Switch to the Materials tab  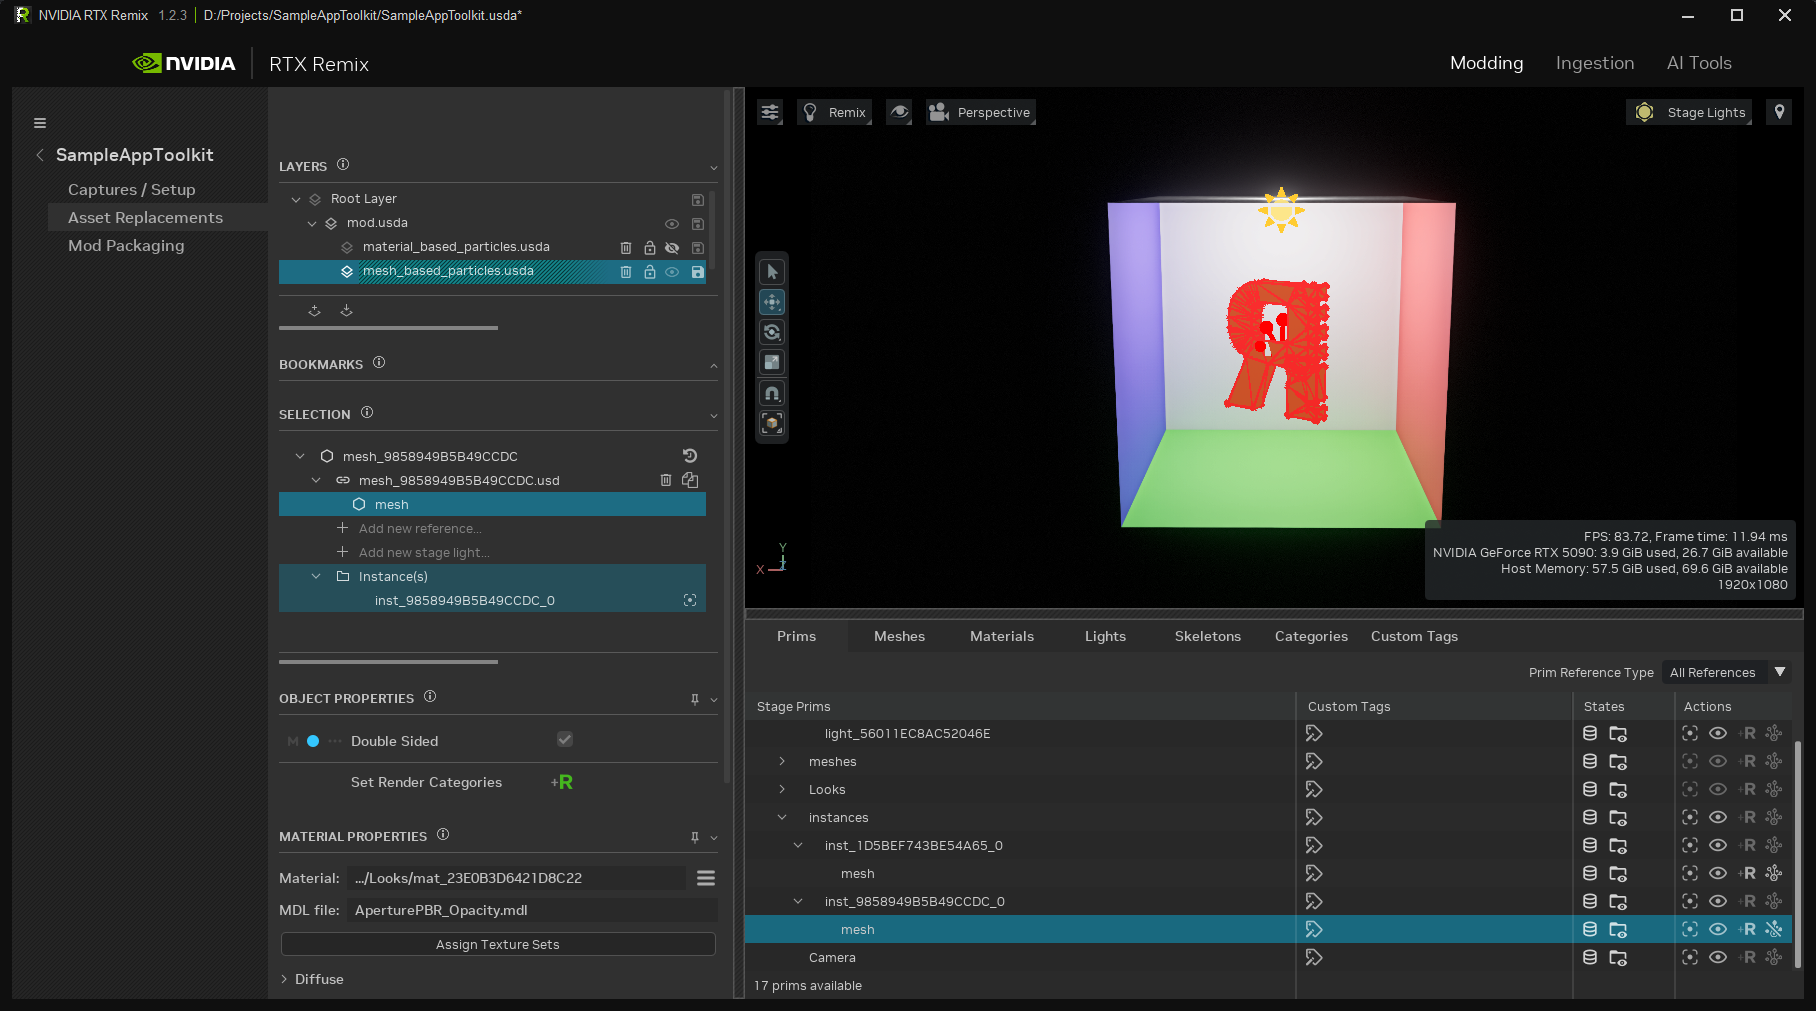tap(1002, 636)
